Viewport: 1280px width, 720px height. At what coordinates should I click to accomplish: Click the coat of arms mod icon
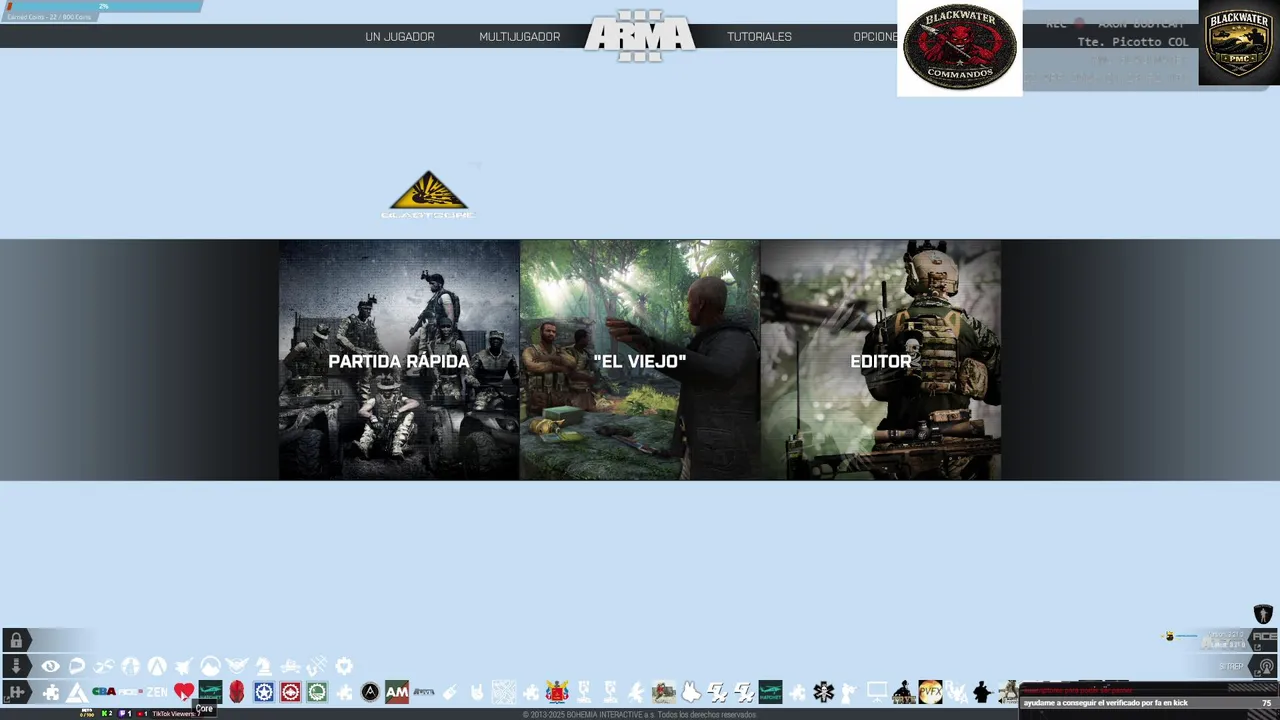tap(557, 692)
